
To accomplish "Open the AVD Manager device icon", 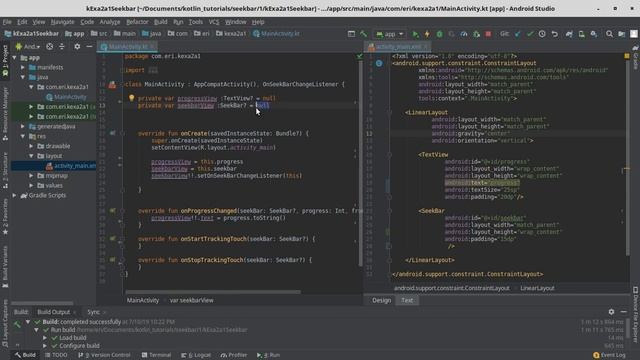I will [581, 34].
